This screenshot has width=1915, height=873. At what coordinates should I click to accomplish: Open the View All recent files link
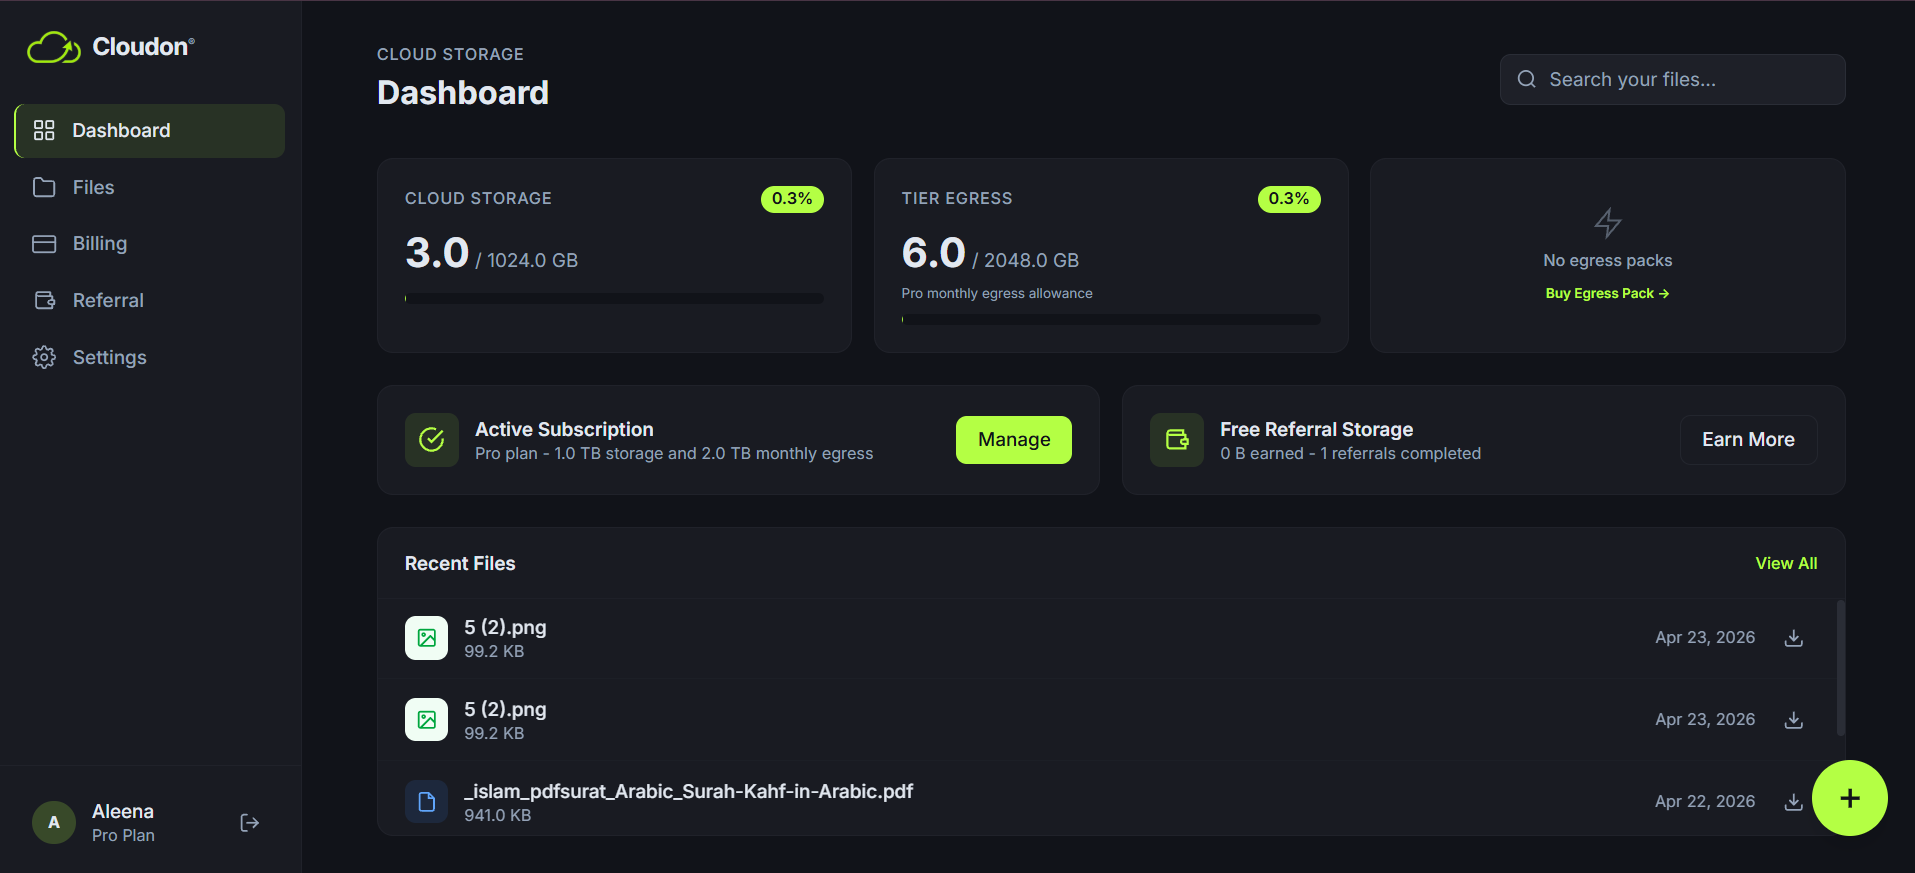point(1786,563)
